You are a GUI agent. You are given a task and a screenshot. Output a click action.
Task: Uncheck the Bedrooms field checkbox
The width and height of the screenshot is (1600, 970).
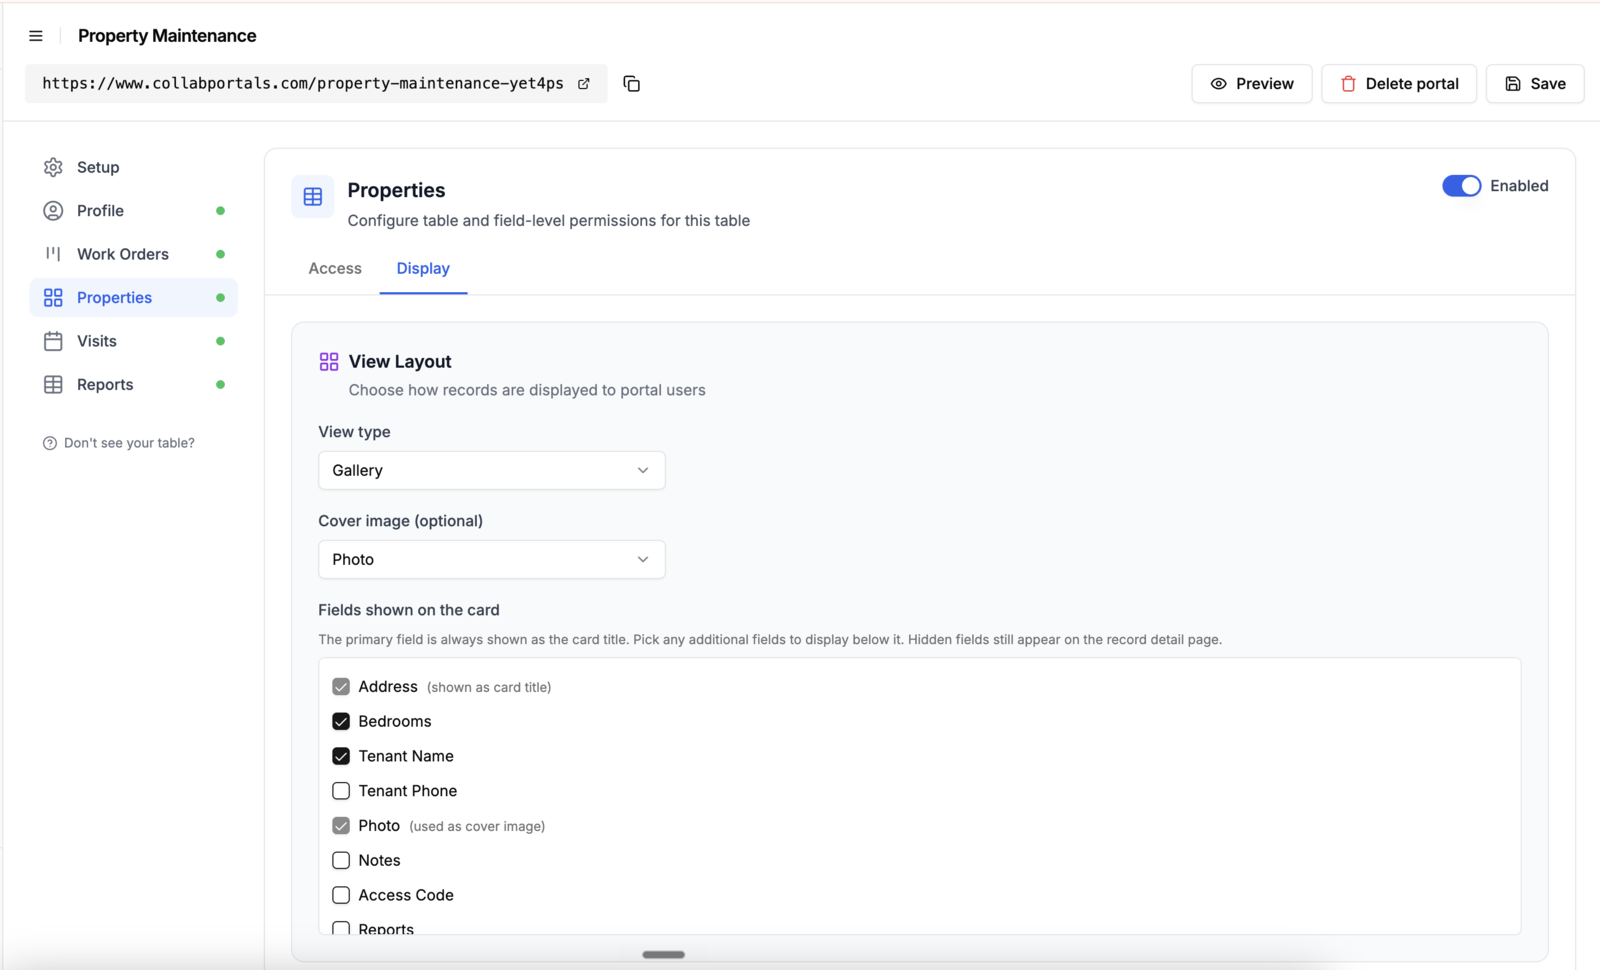pos(341,722)
